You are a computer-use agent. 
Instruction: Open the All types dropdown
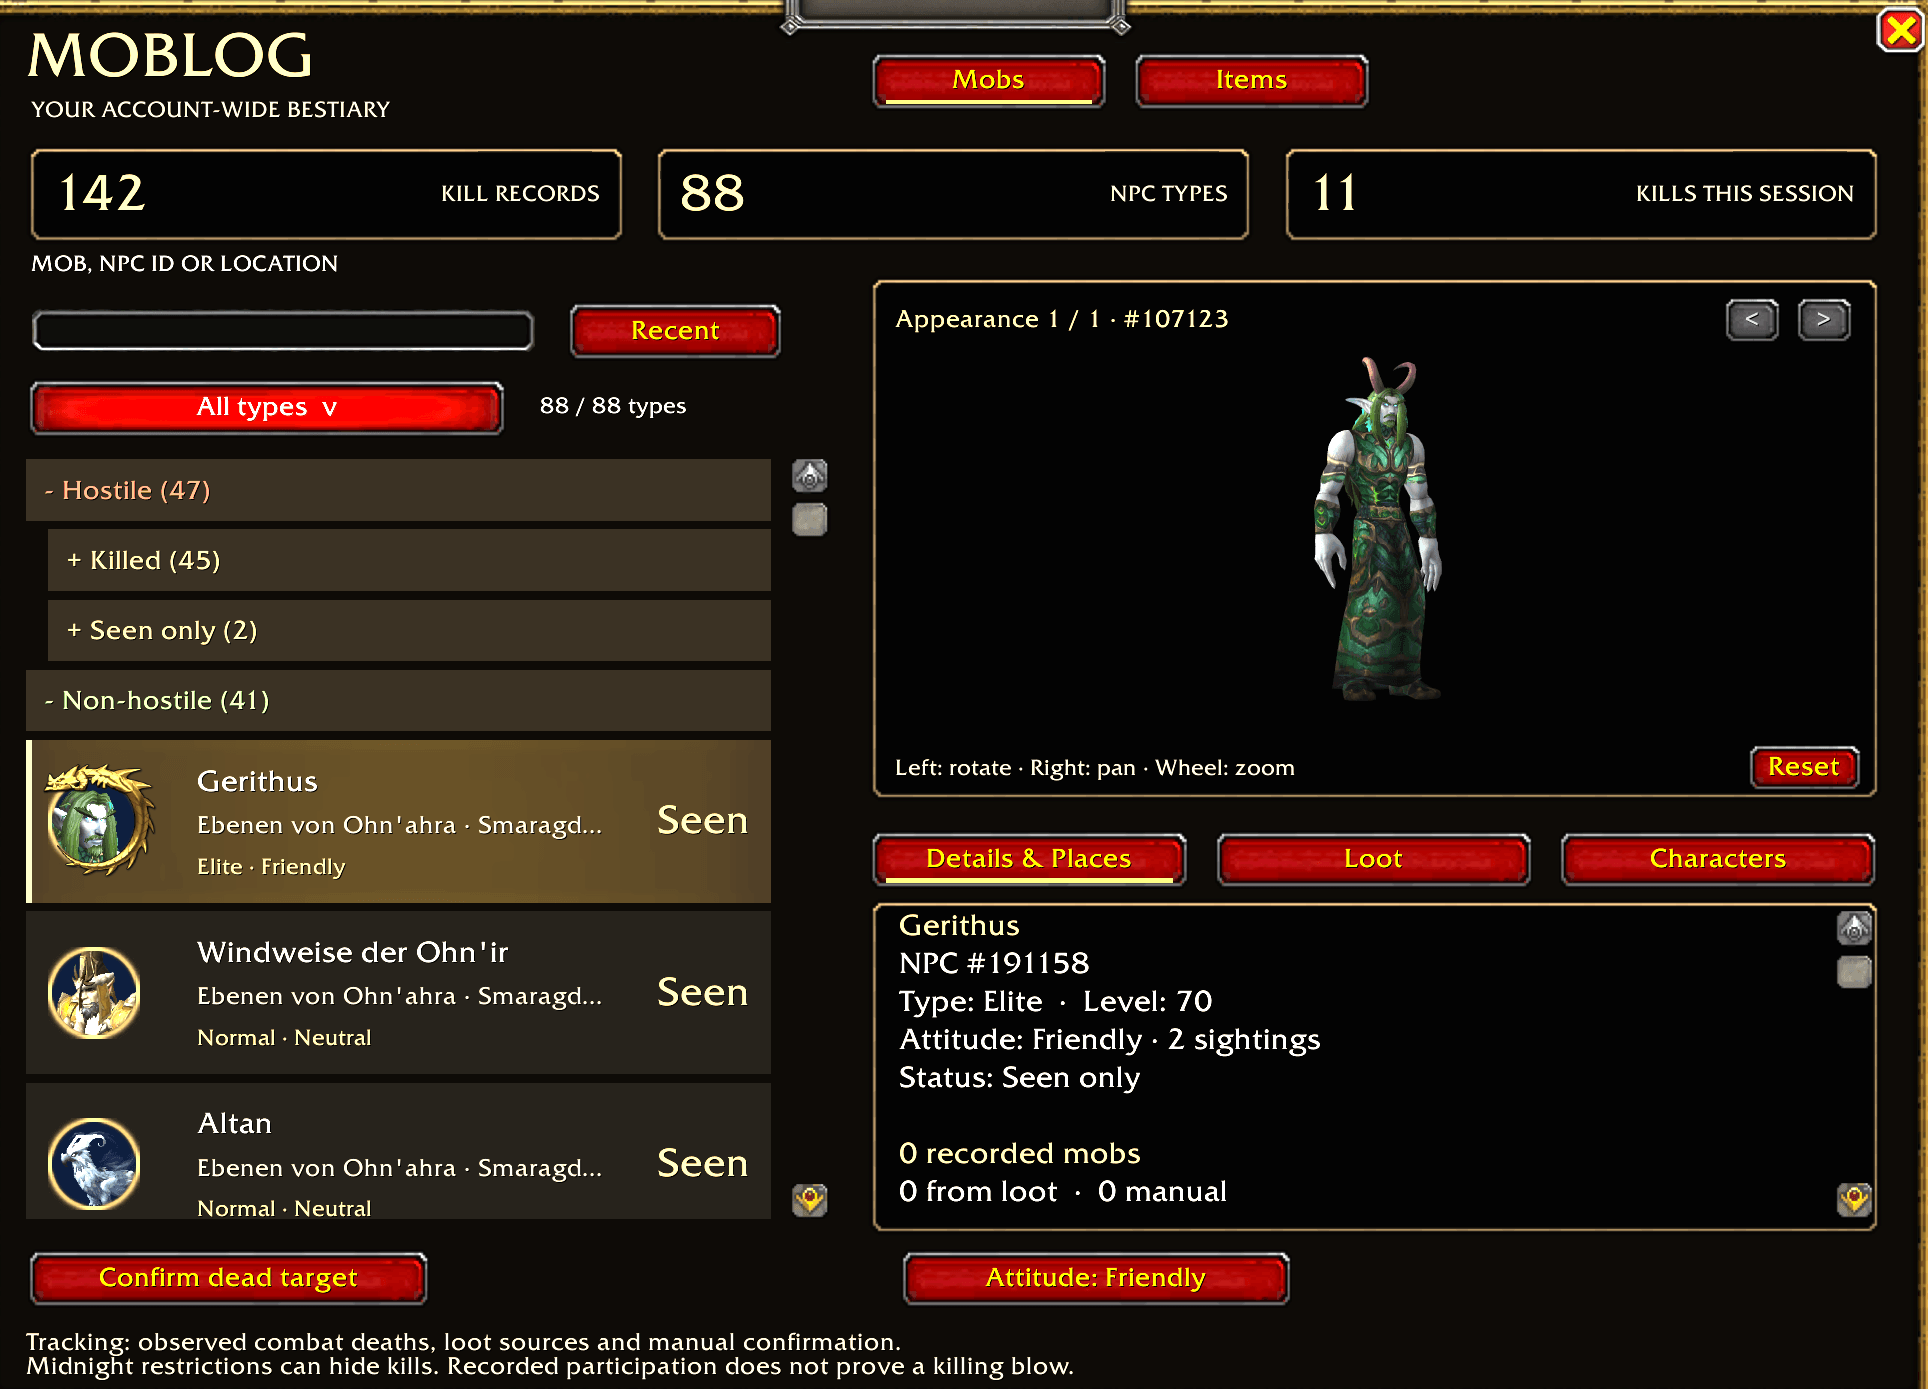point(266,407)
